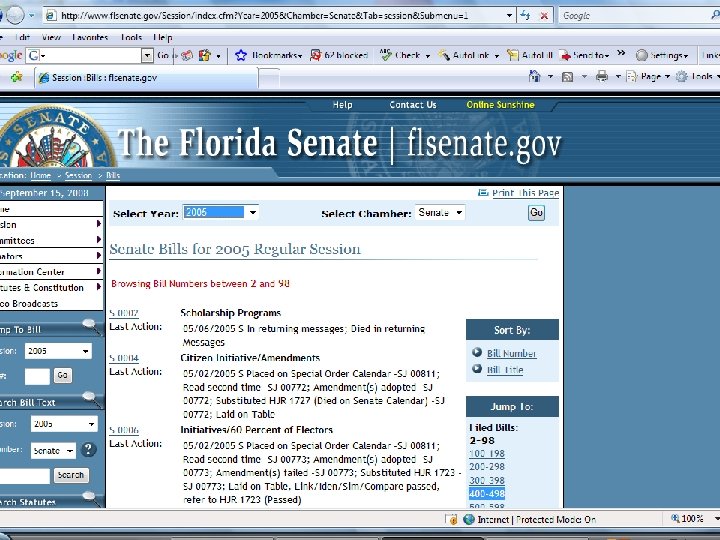Open bill S 0002 link
Viewport: 720px width, 540px height.
[x=124, y=313]
